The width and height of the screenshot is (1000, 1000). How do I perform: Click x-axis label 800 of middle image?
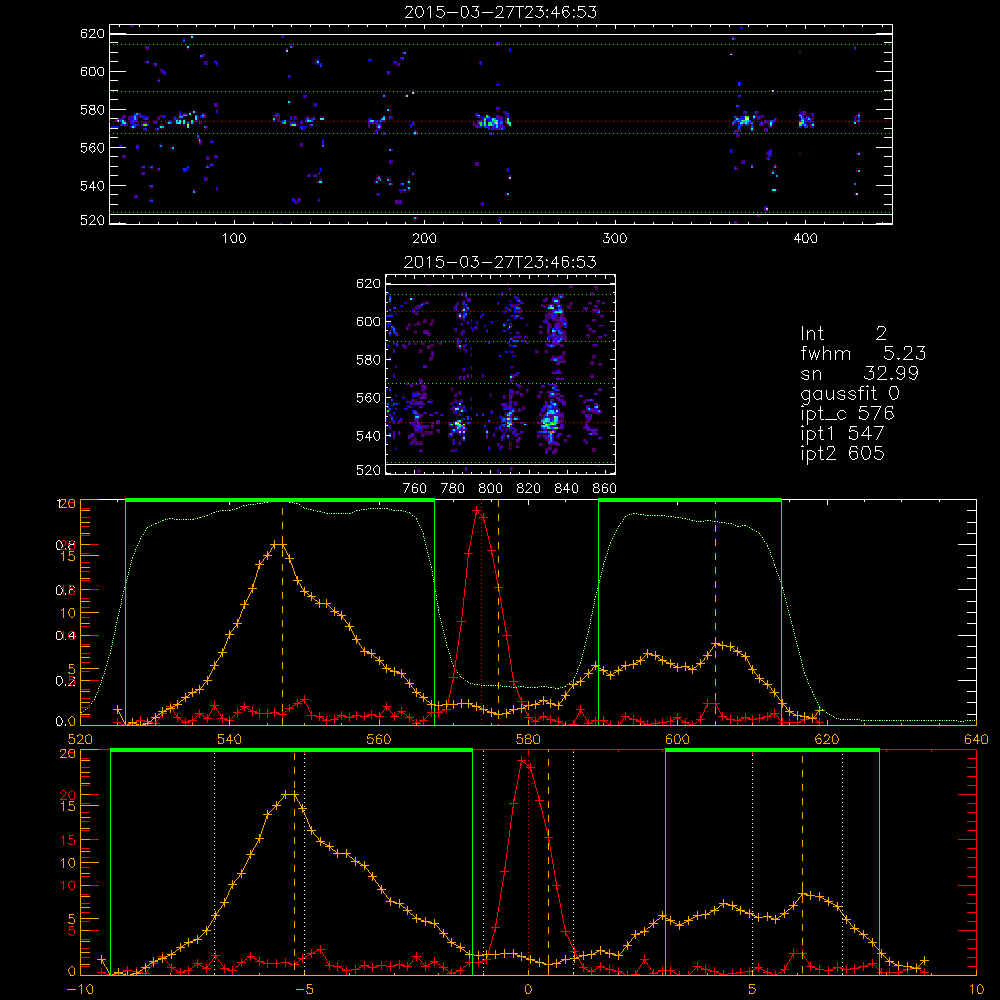point(490,489)
